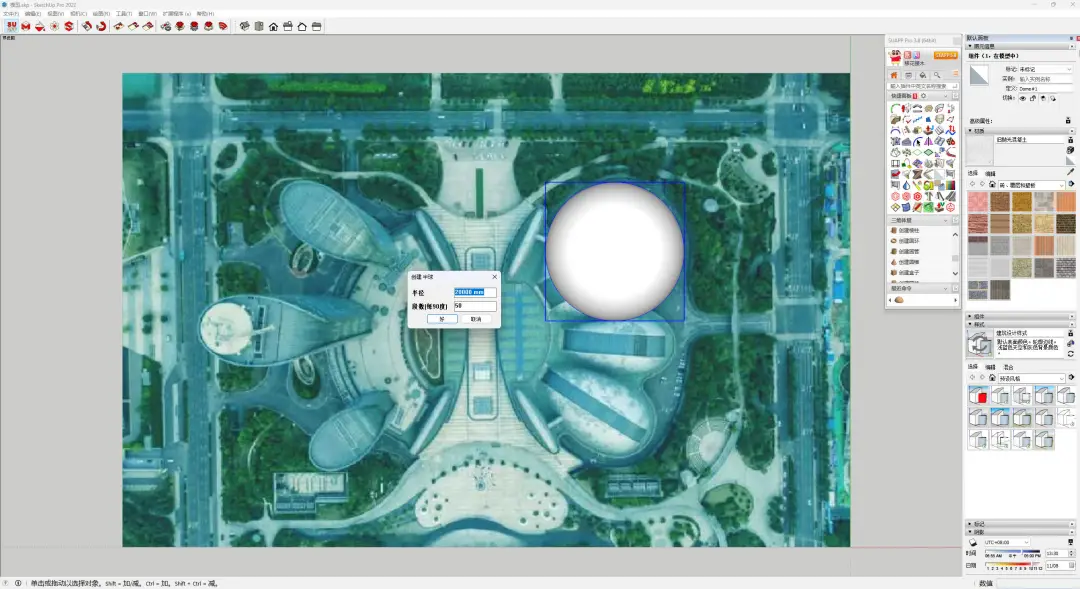
Task: Click the house-shaped view icon in the toolbar
Action: coord(273,26)
